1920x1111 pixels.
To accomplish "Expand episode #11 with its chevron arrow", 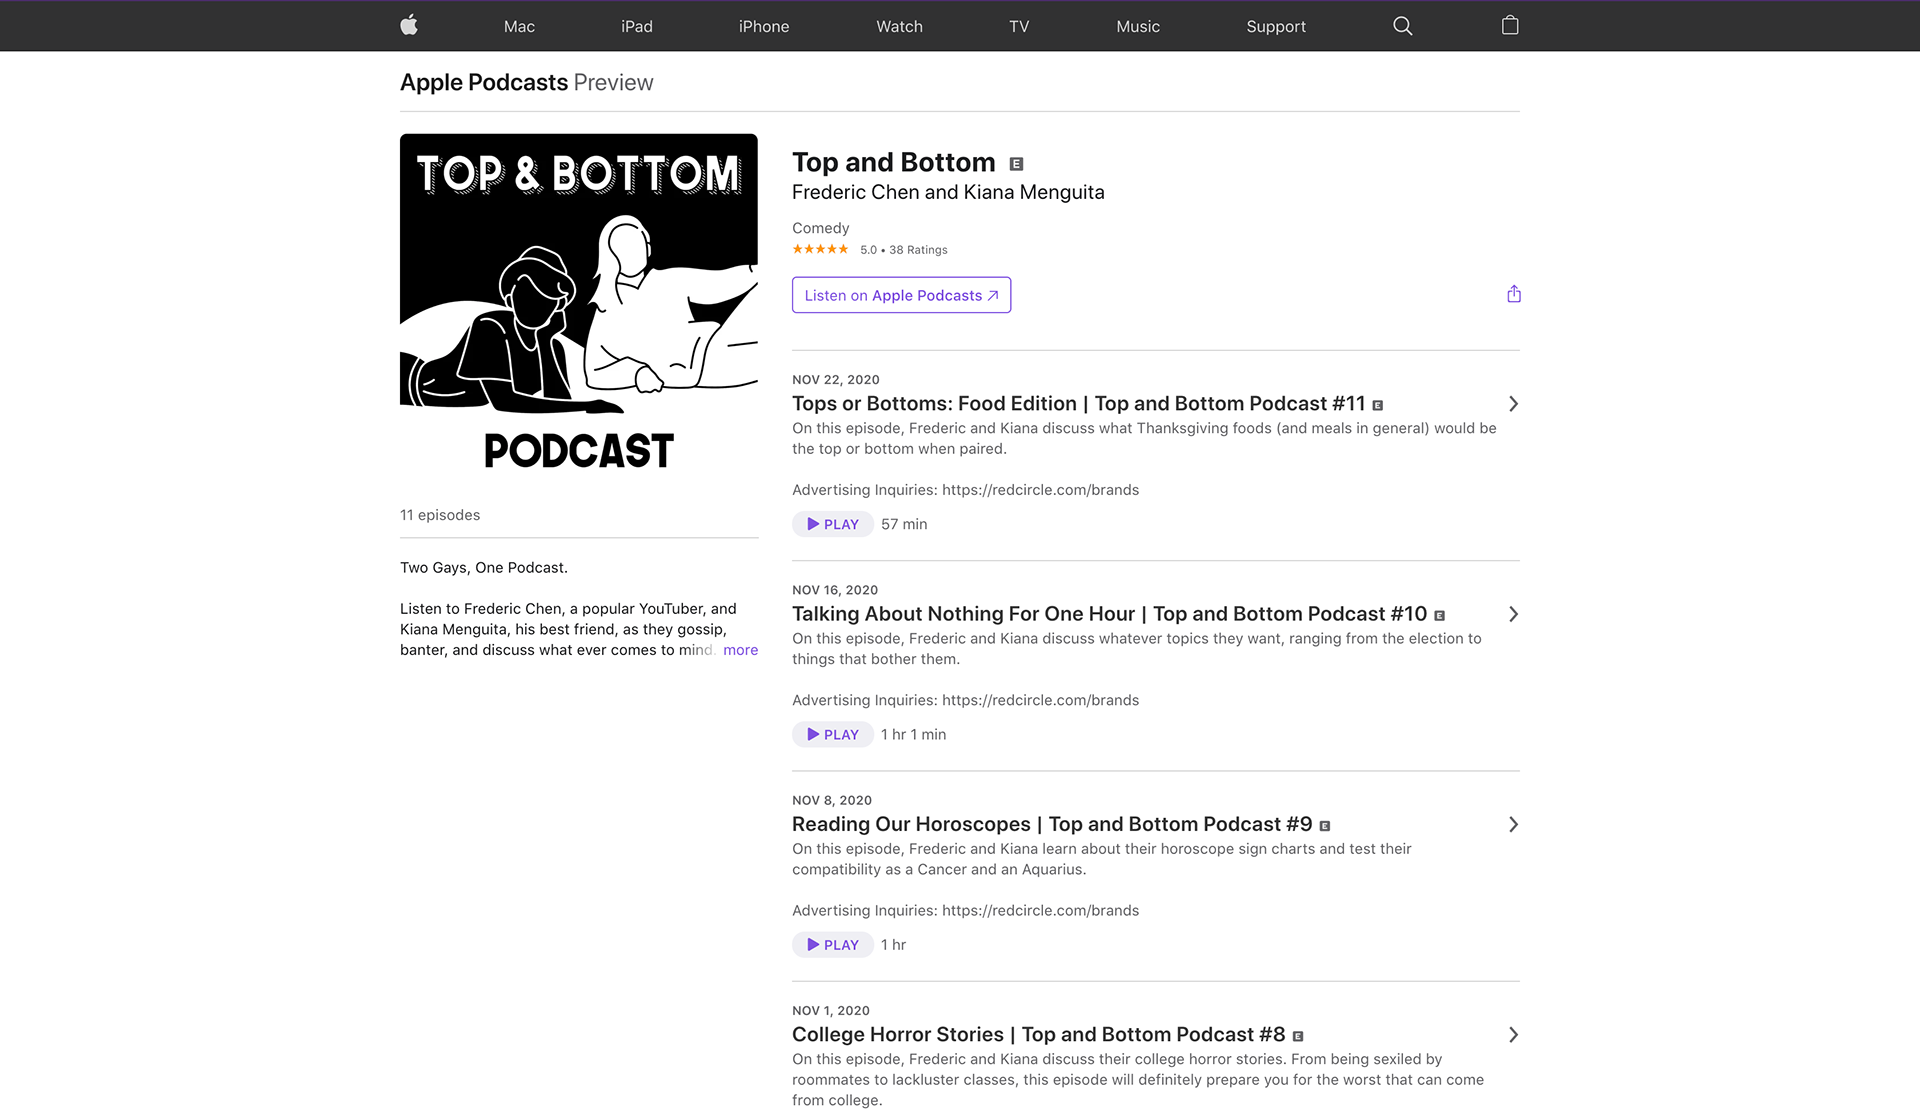I will point(1513,404).
